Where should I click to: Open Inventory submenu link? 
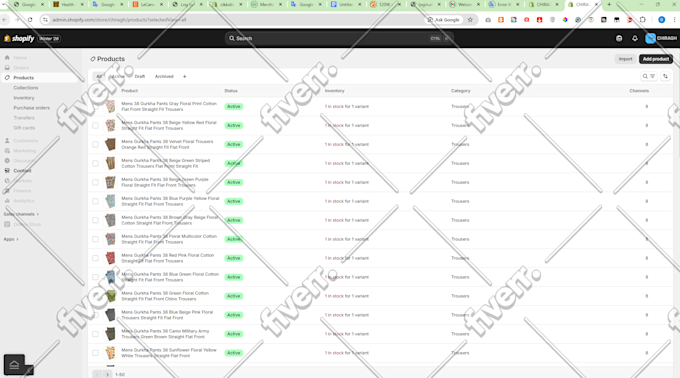[24, 98]
